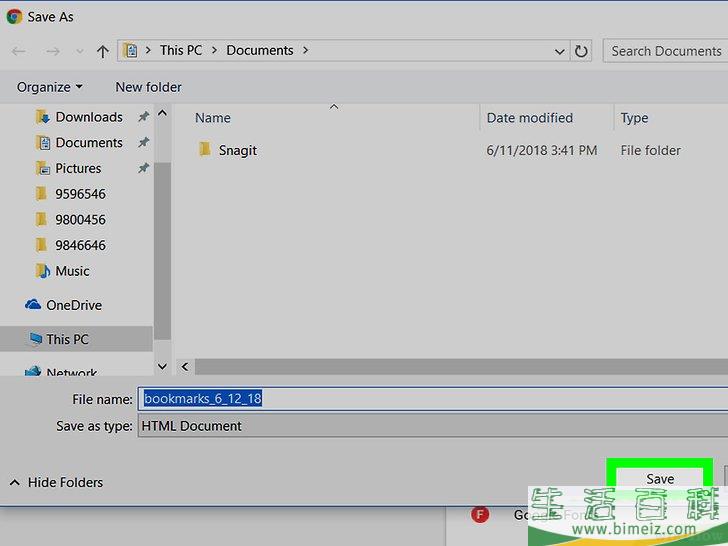Open the Save as type dropdown

point(430,426)
